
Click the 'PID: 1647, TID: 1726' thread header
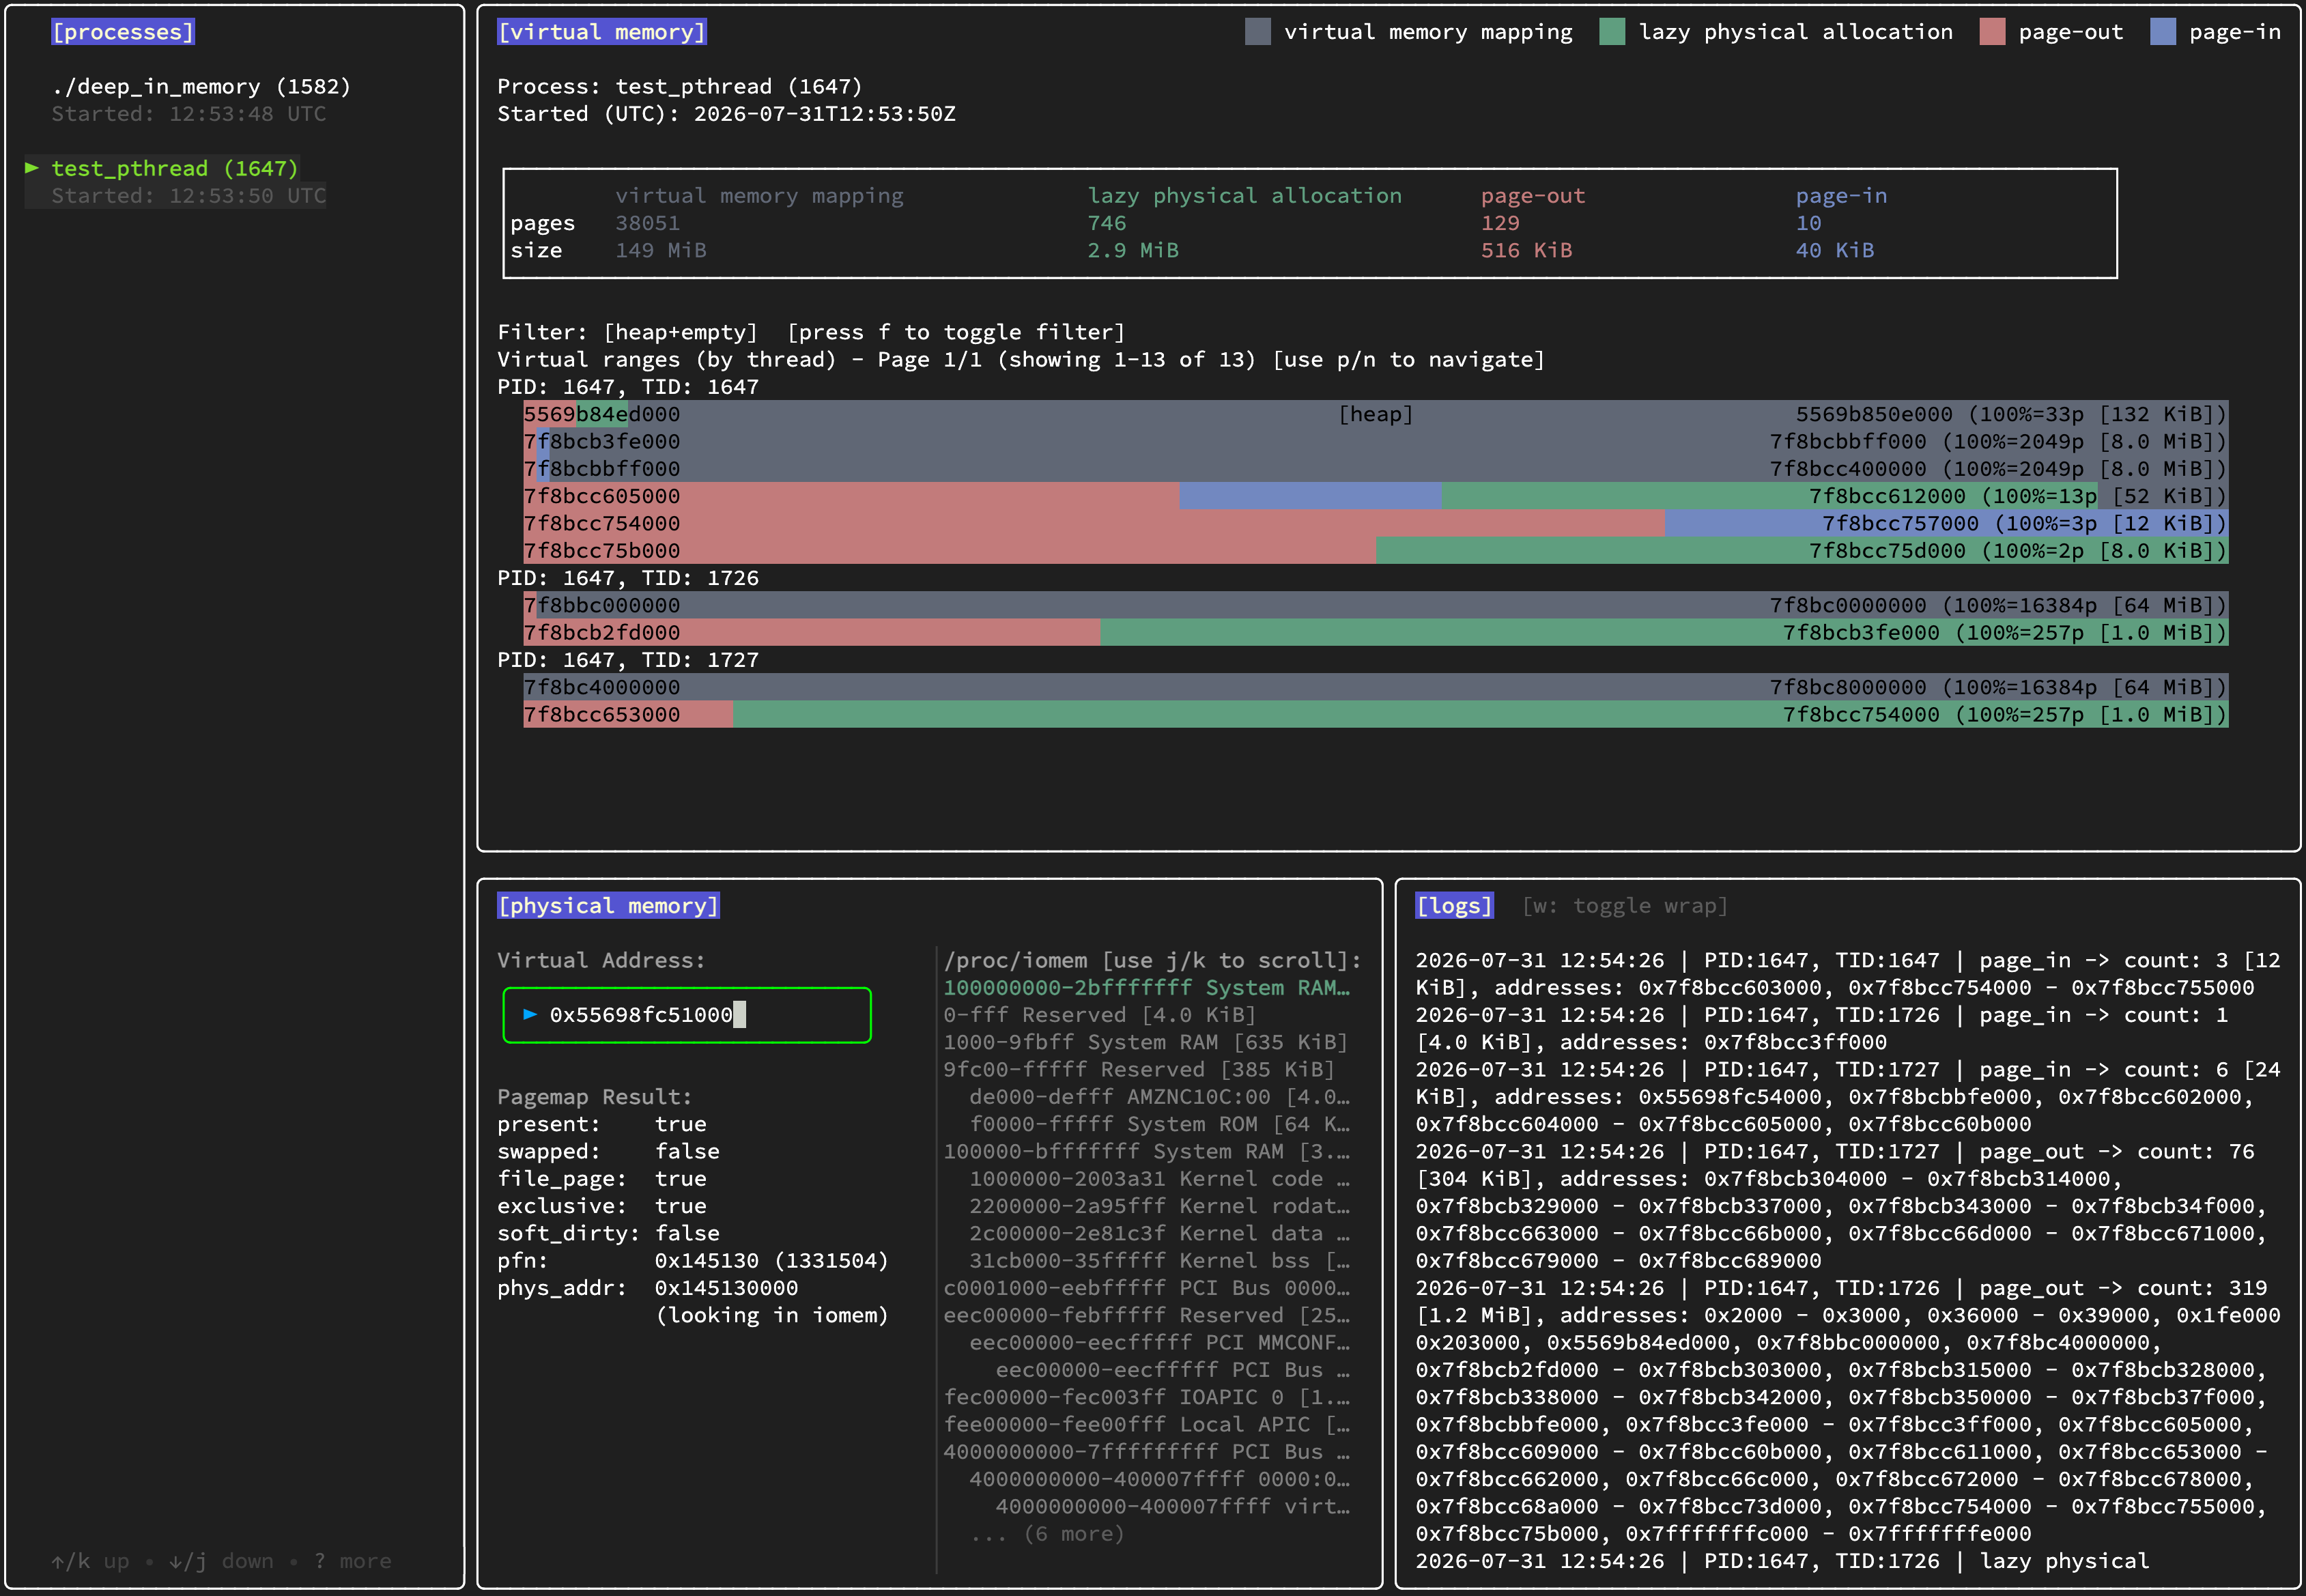point(628,578)
